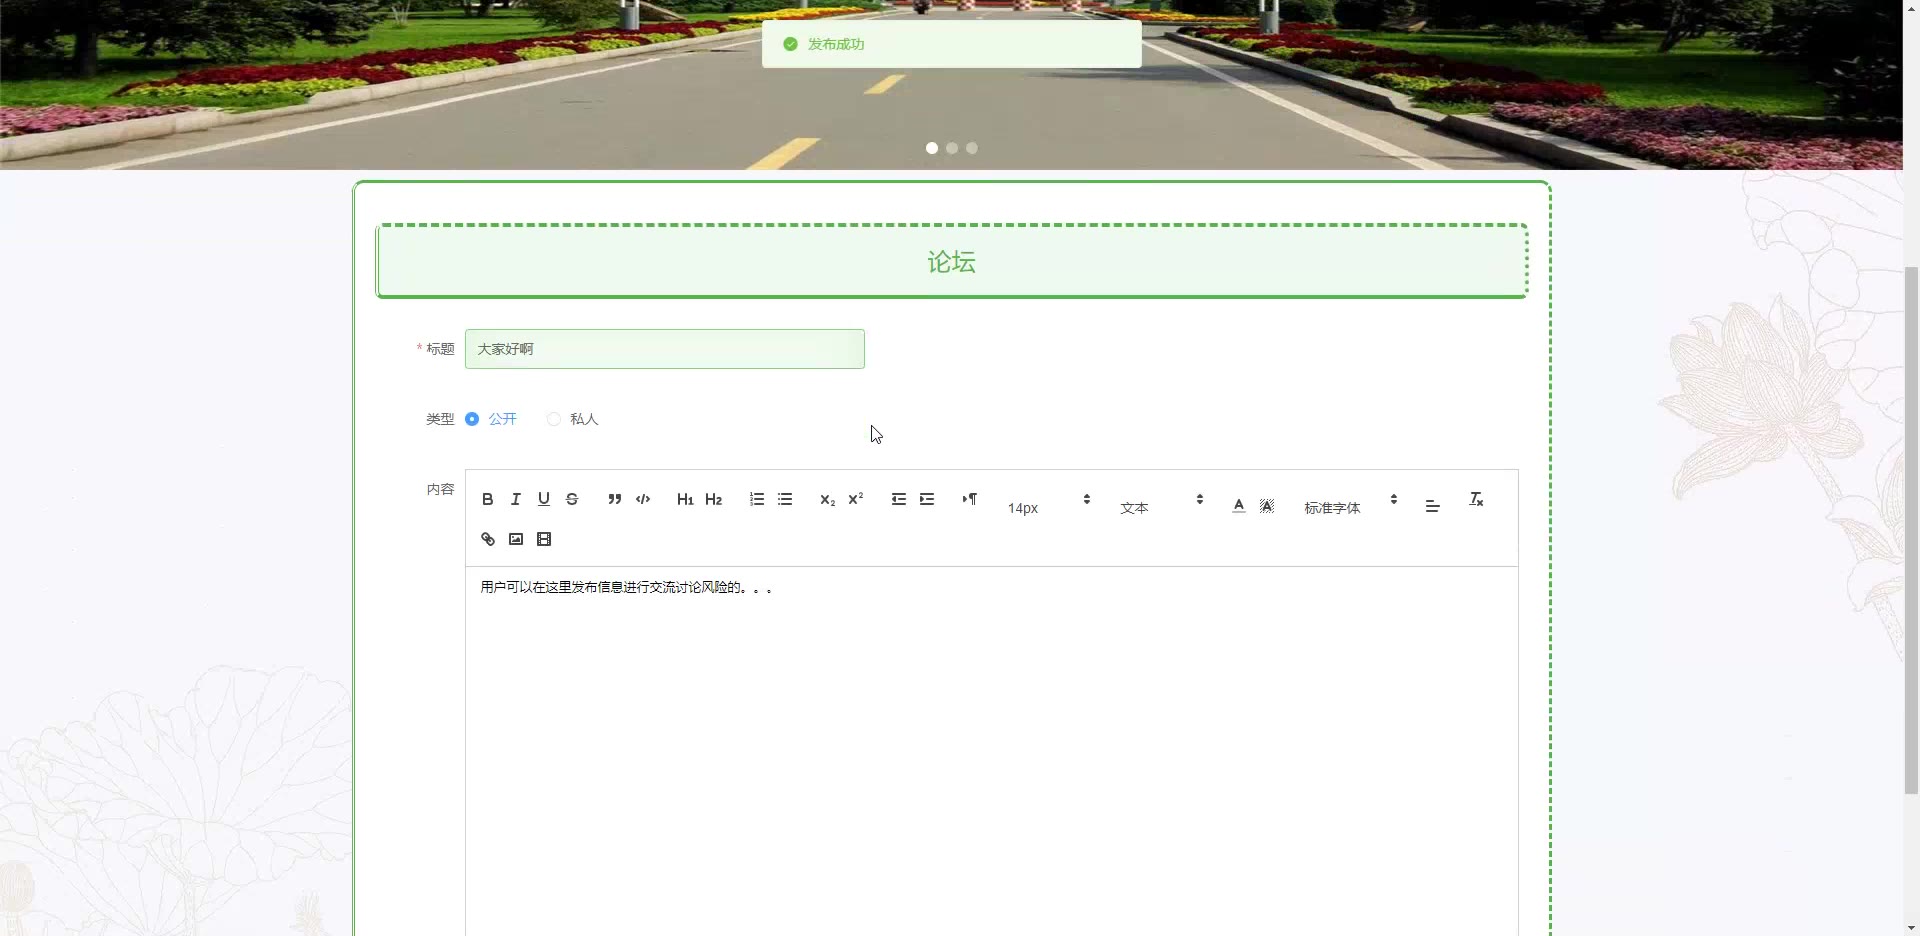Screen dimensions: 1920x936
Task: Clear text formatting
Action: [x=1476, y=499]
